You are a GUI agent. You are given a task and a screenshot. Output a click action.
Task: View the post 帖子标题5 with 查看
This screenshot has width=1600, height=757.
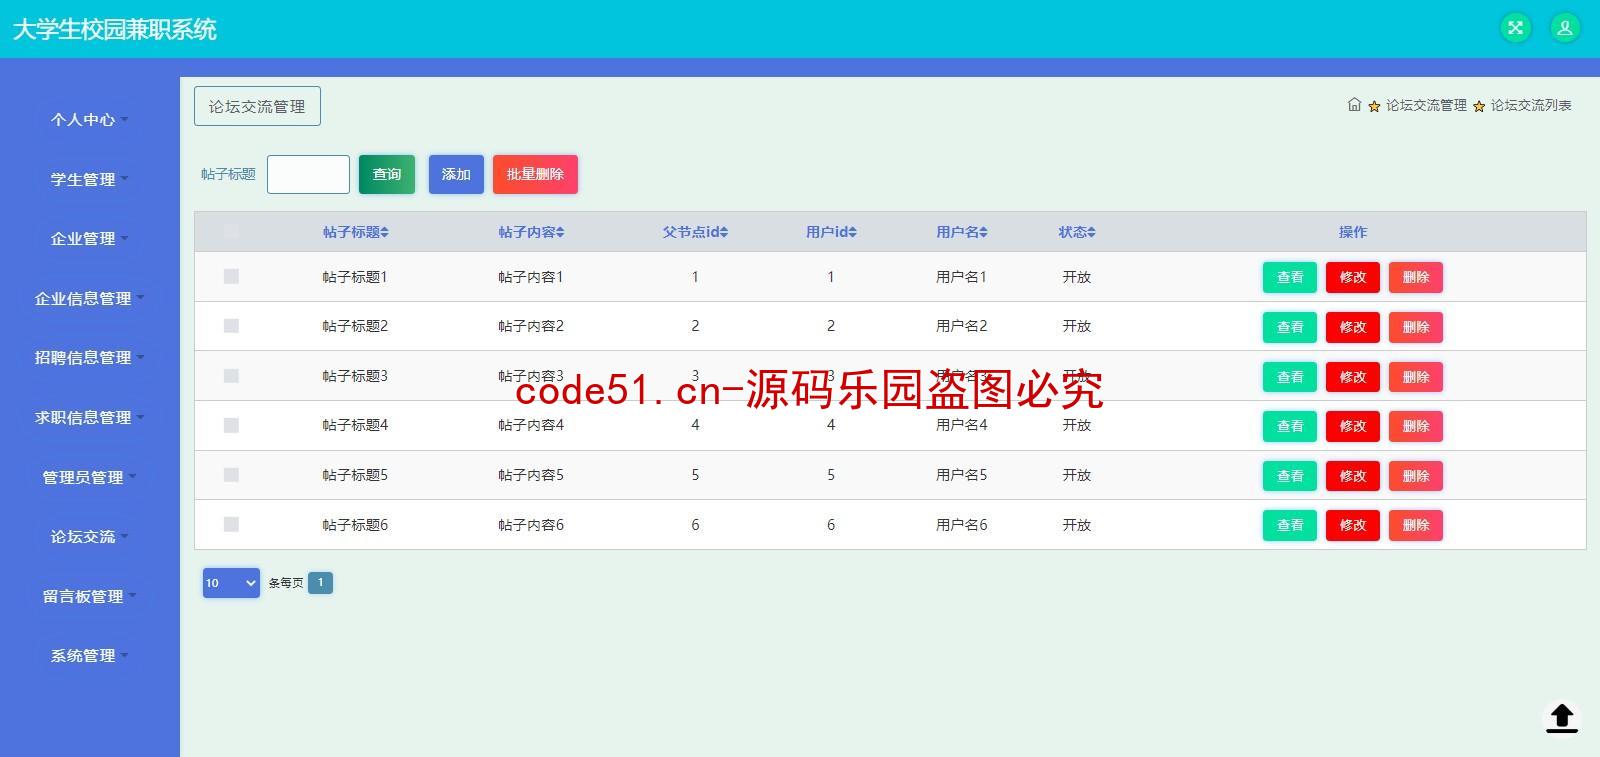coord(1290,476)
